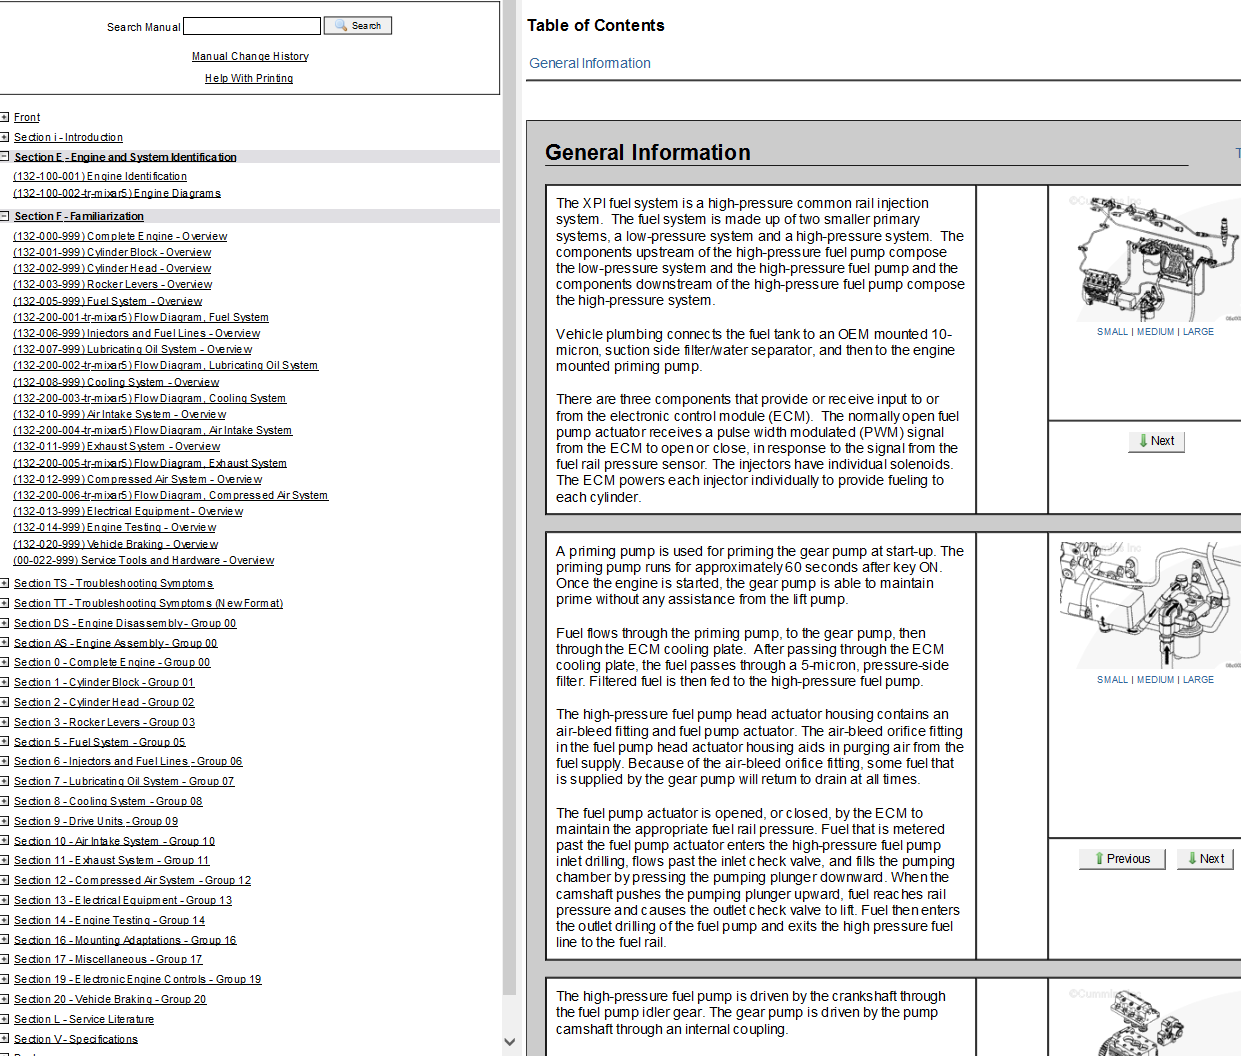
Task: Click Next button in second step
Action: point(1206,859)
